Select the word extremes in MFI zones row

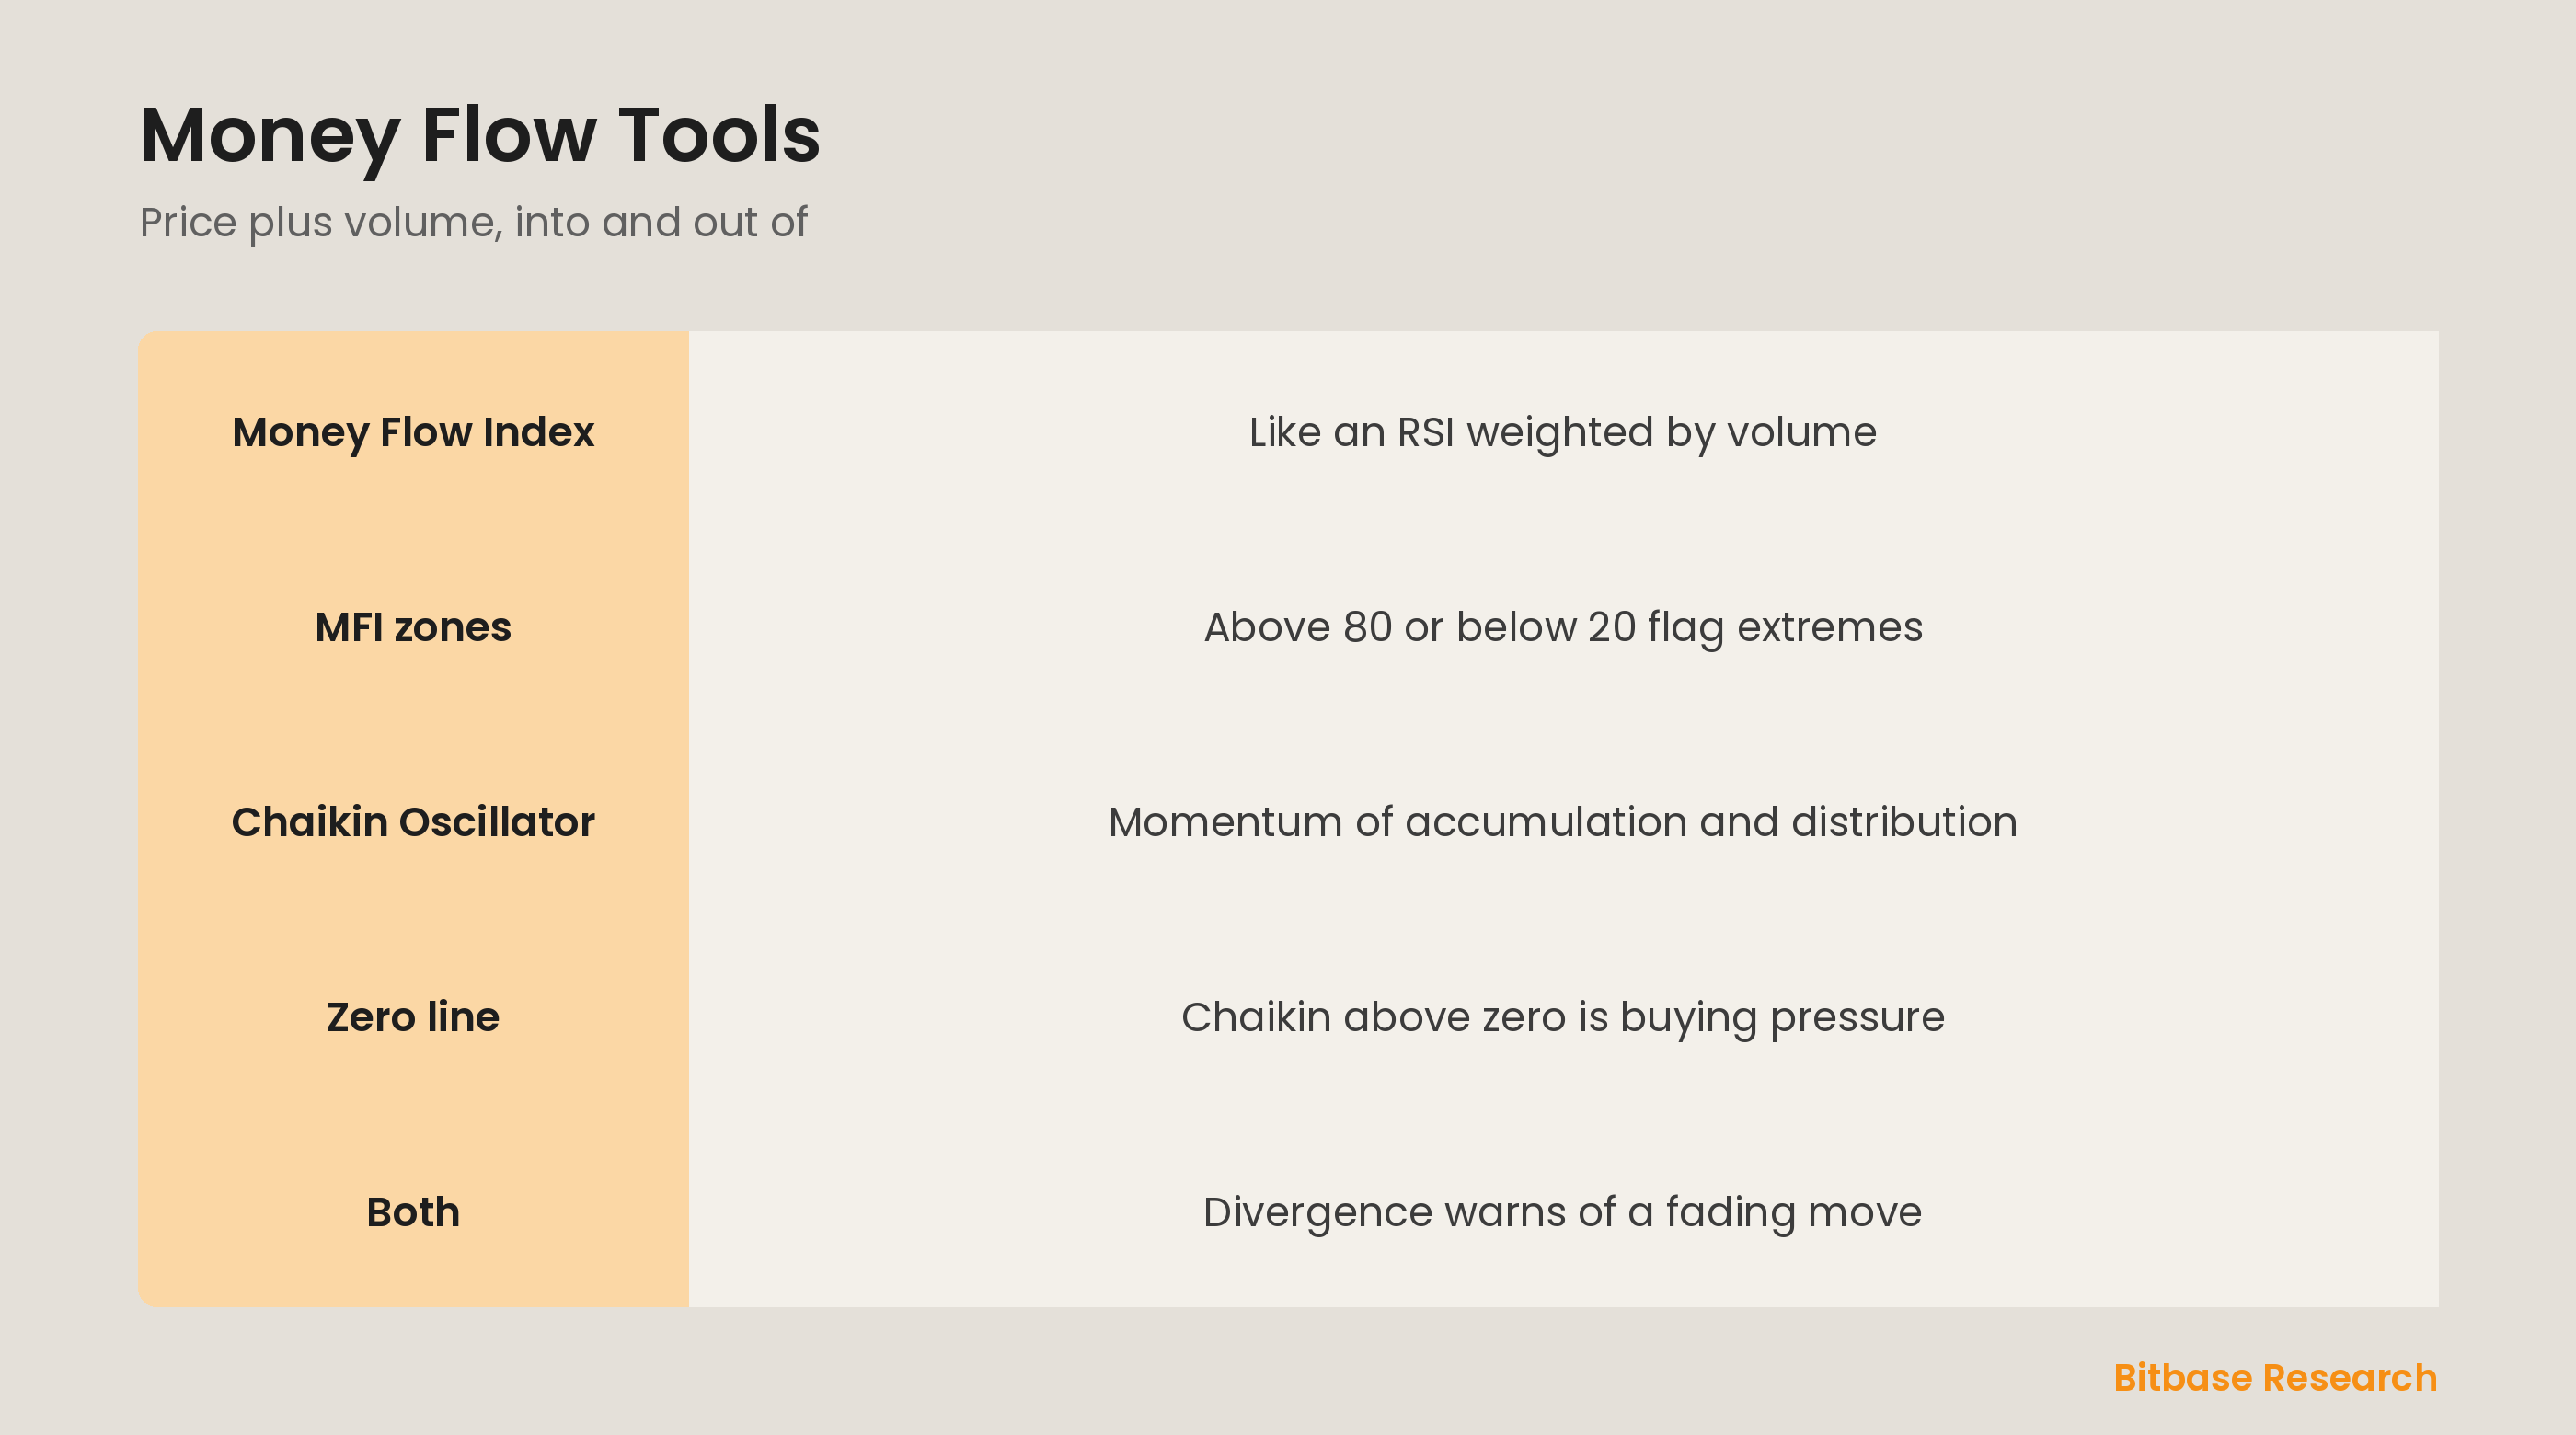pyautogui.click(x=1830, y=628)
